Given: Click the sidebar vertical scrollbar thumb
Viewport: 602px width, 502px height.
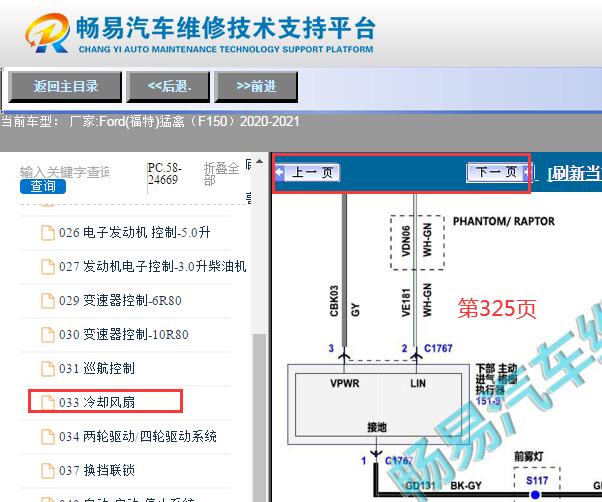Looking at the screenshot, I should [261, 418].
